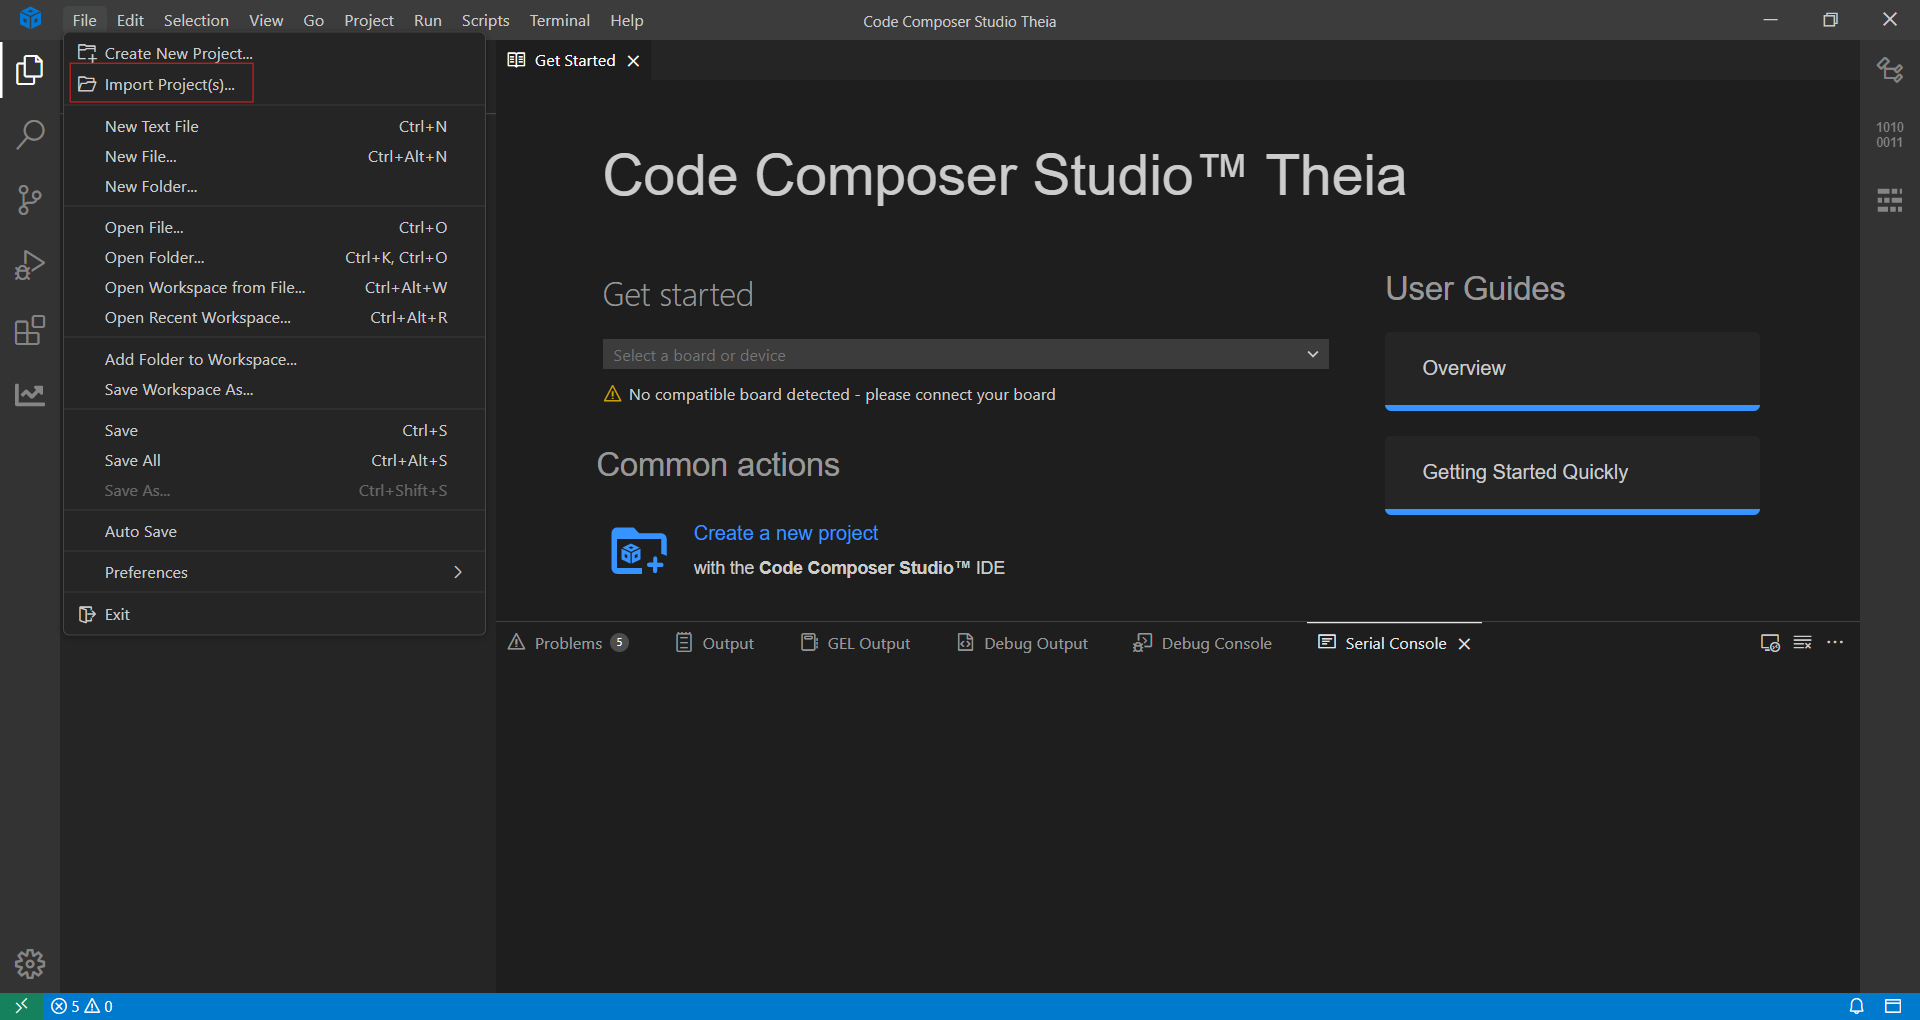Open the Selection menu
The width and height of the screenshot is (1920, 1020).
(x=196, y=20)
